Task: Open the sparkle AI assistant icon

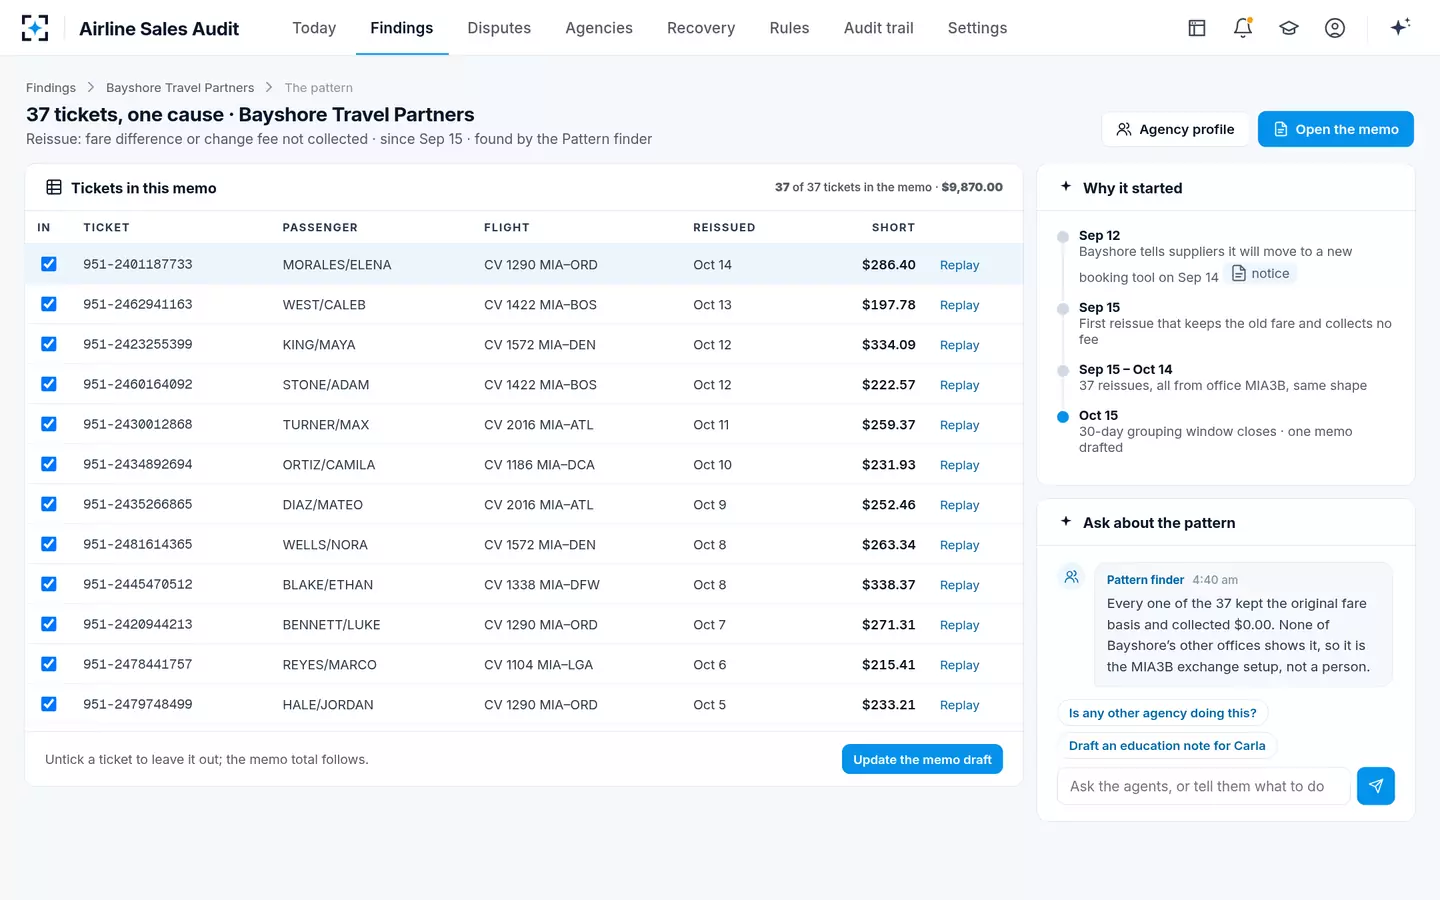Action: pyautogui.click(x=1400, y=27)
